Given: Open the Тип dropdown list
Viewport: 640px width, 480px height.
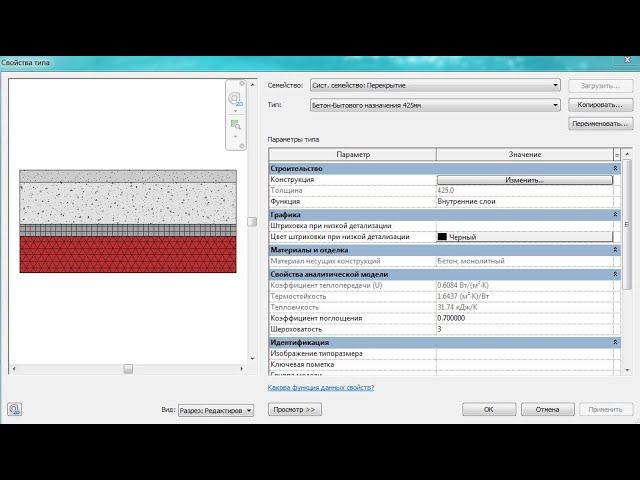Looking at the screenshot, I should tap(435, 105).
